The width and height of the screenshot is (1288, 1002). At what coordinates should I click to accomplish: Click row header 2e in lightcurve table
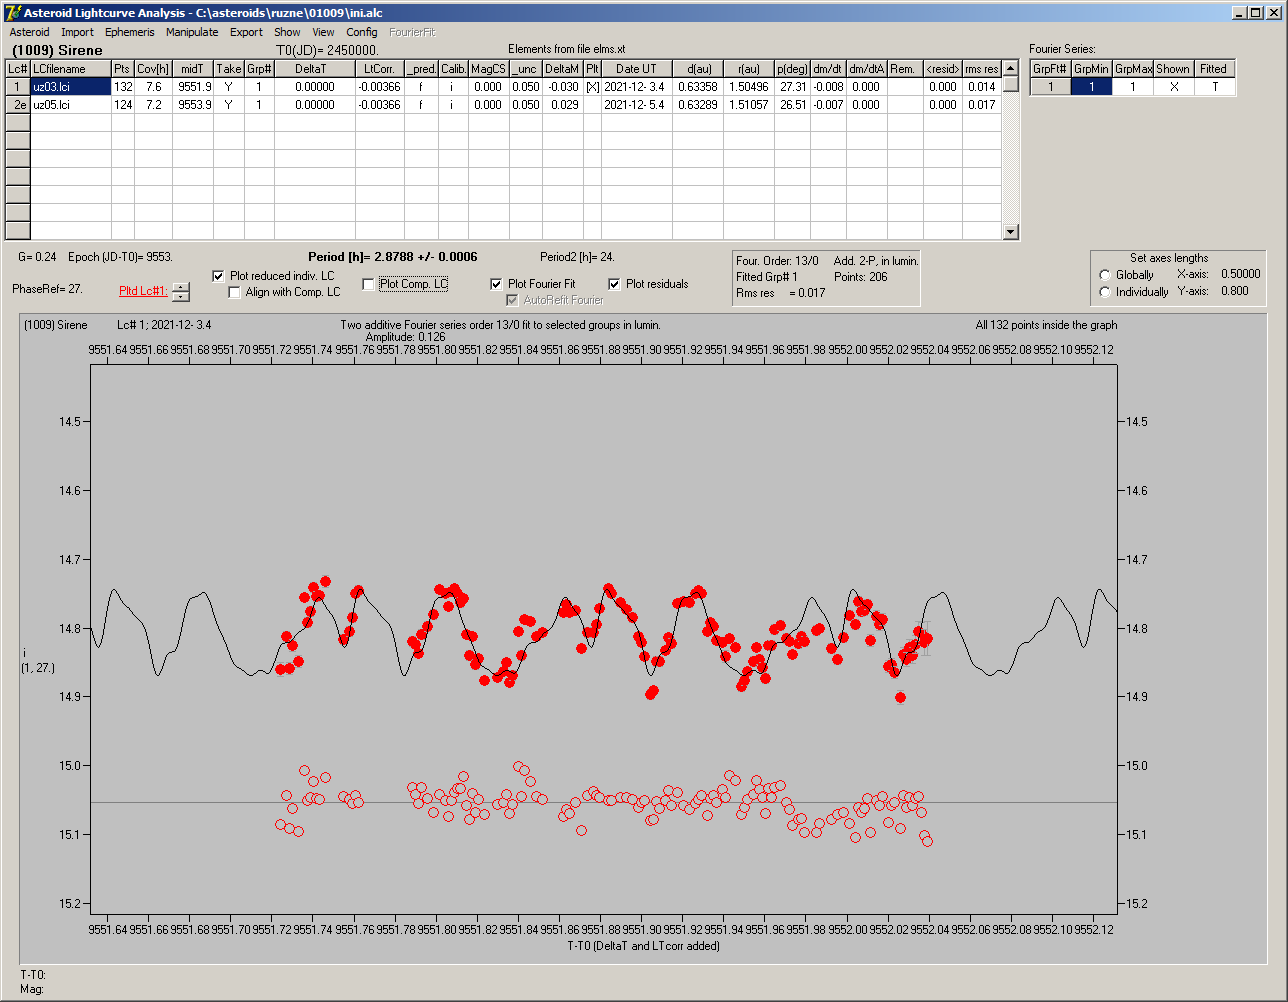[18, 105]
